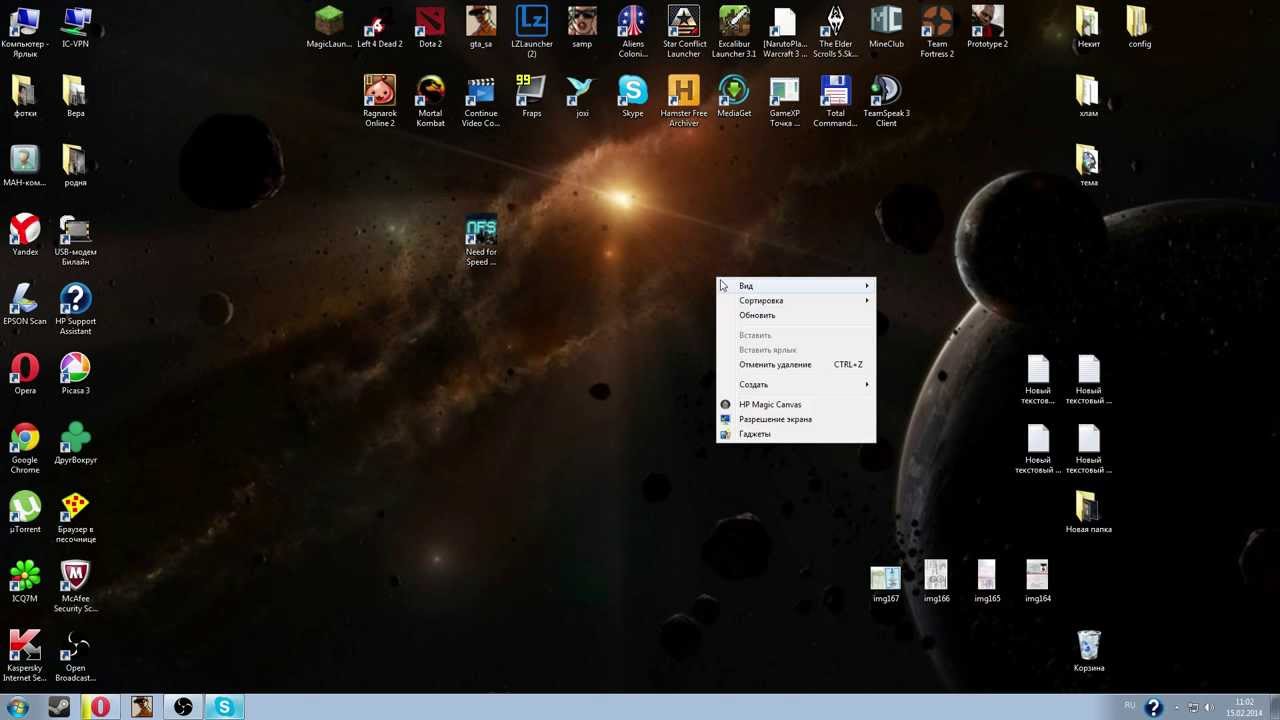This screenshot has height=720, width=1280.
Task: Click the volume speaker tray icon
Action: [1209, 707]
